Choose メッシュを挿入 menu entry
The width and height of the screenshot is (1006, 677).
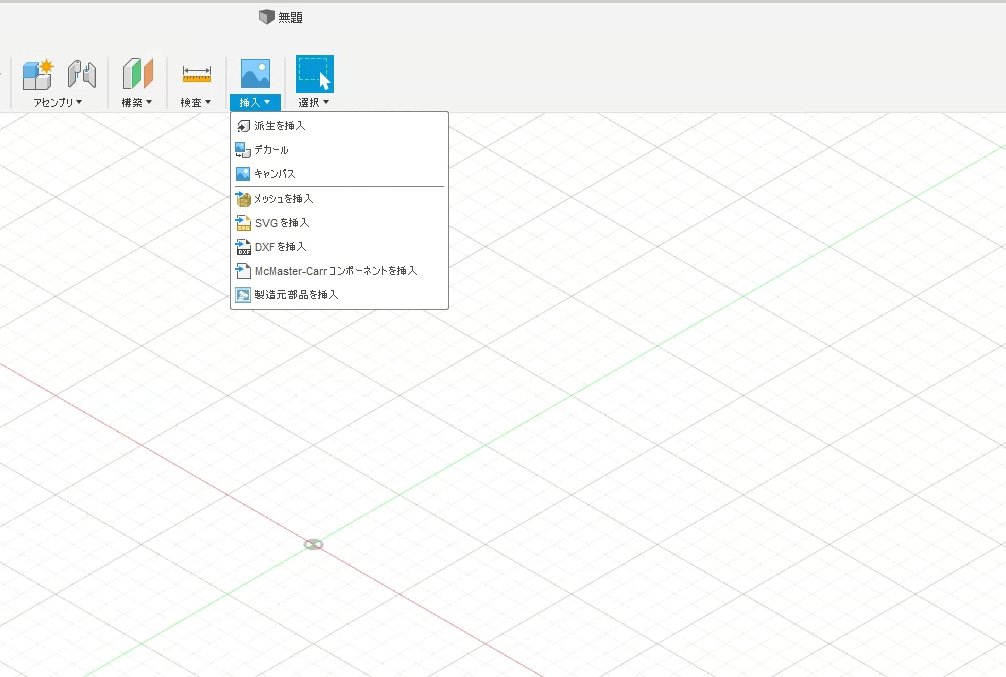point(339,199)
